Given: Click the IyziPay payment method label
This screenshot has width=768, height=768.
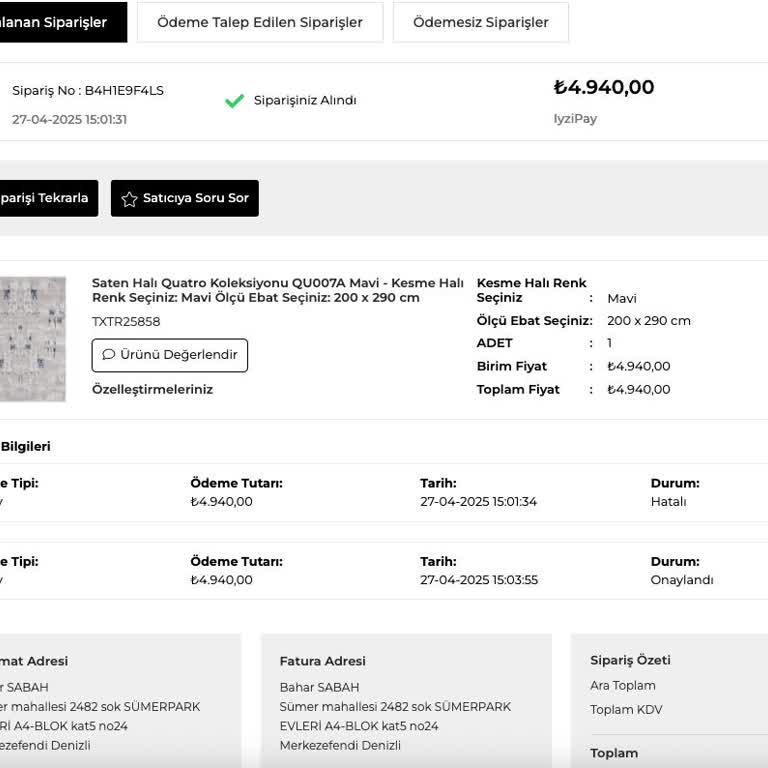Looking at the screenshot, I should (x=575, y=119).
